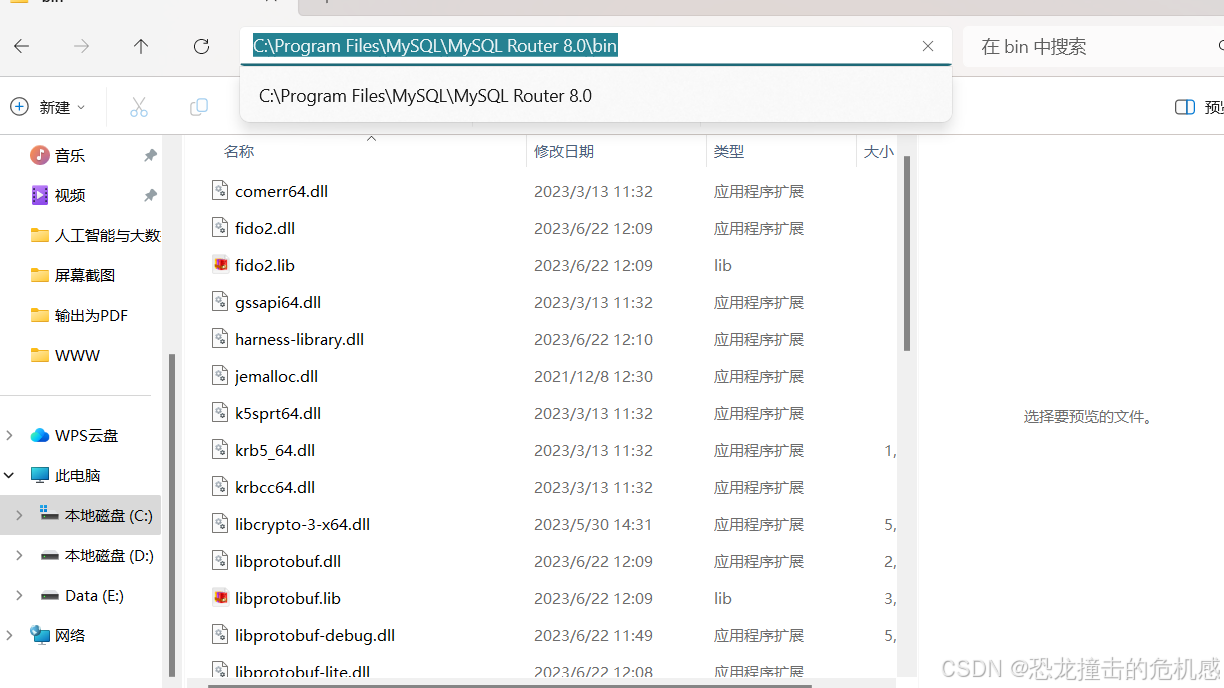Unpin 音乐 using its pin icon
The width and height of the screenshot is (1224, 688).
tap(150, 155)
